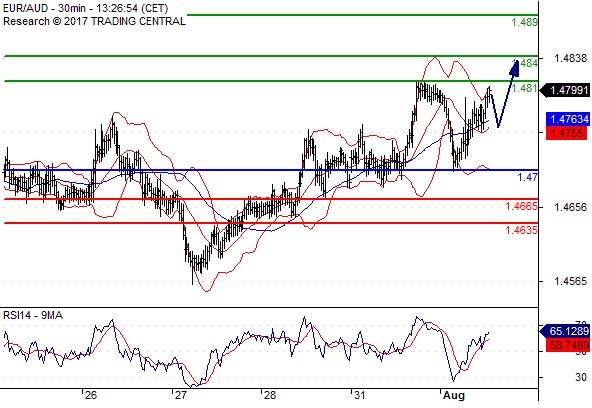Click the date label 31 on time axis
The image size is (592, 408).
pyautogui.click(x=359, y=396)
